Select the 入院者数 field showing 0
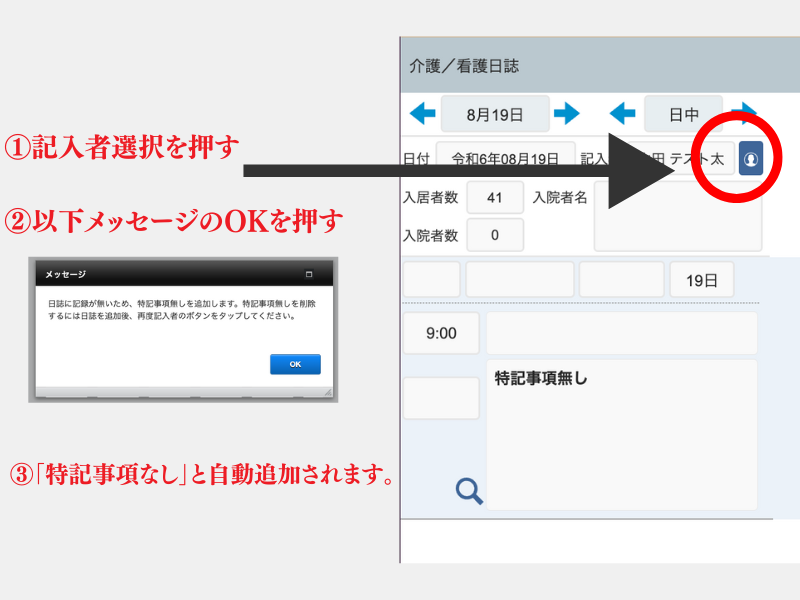This screenshot has width=800, height=600. tap(494, 236)
